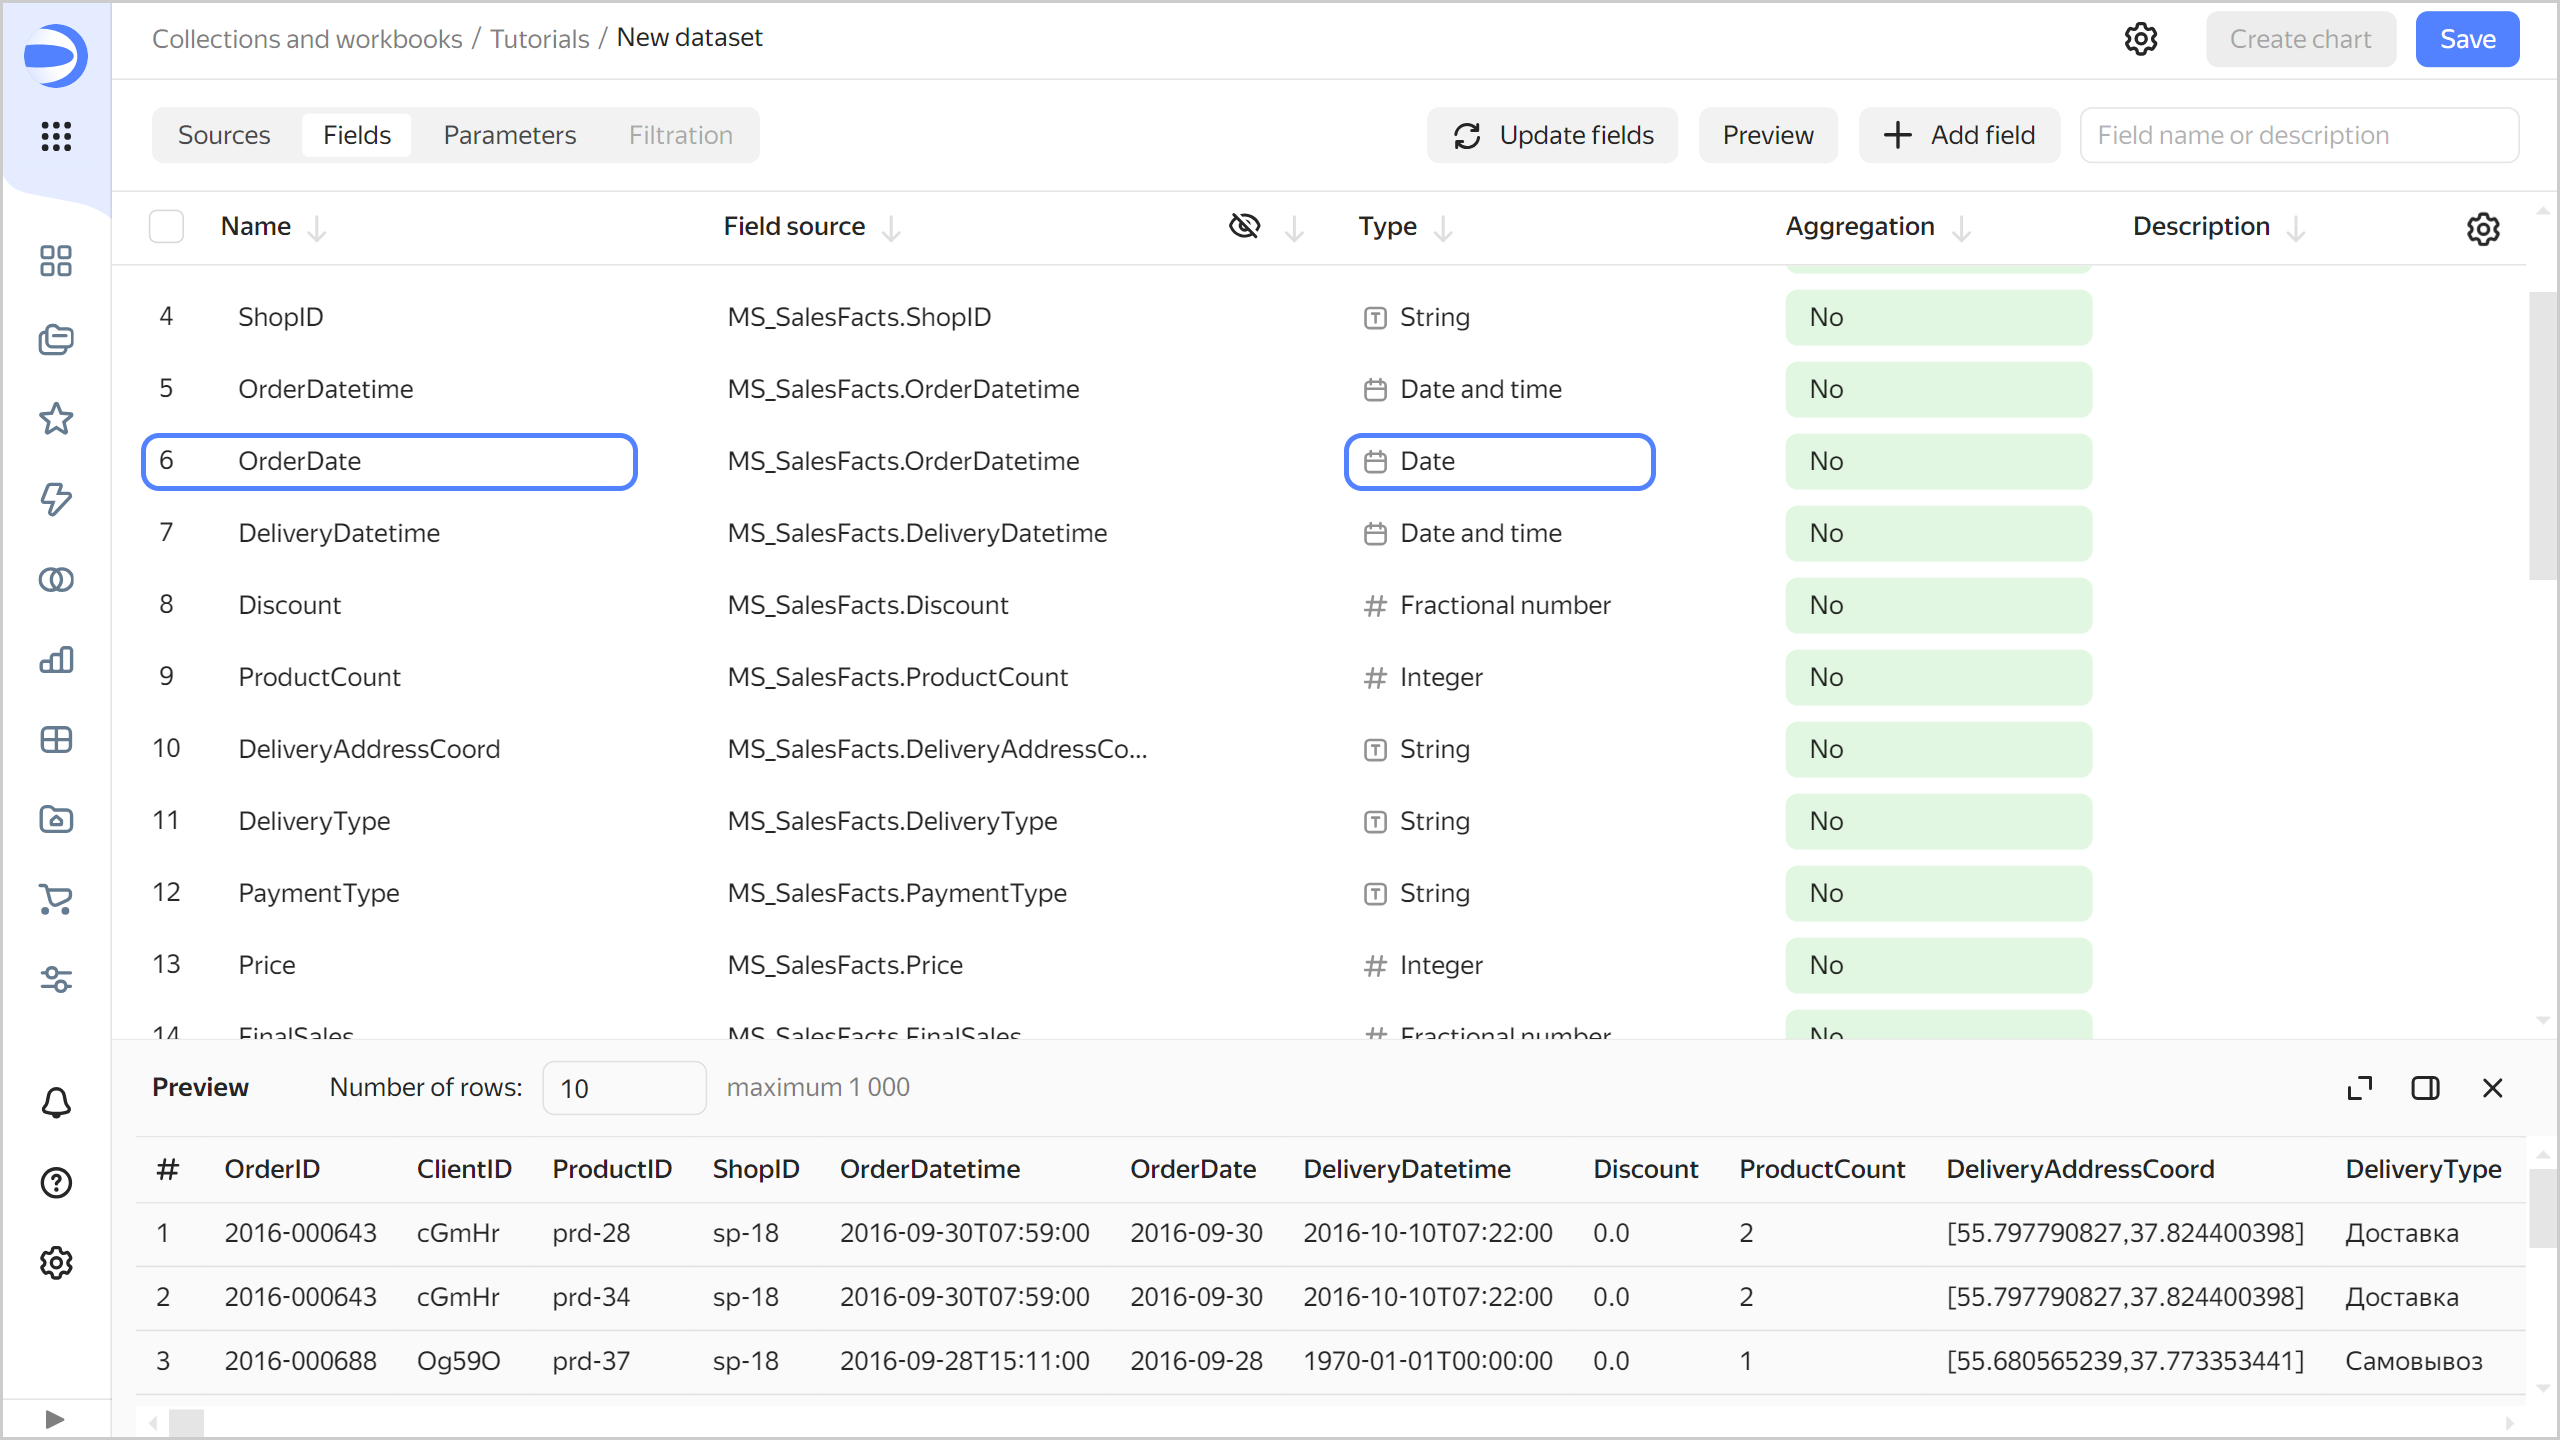Click the Add field button

[1959, 135]
